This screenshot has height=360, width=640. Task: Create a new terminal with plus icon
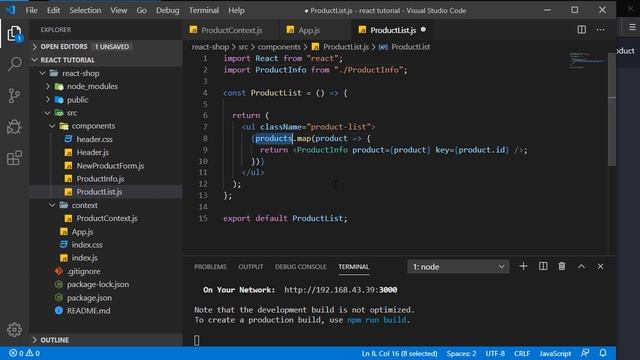click(x=523, y=267)
